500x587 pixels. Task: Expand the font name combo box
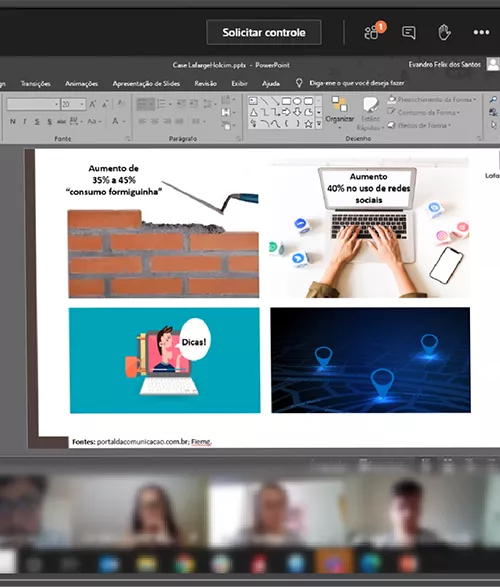coord(33,104)
